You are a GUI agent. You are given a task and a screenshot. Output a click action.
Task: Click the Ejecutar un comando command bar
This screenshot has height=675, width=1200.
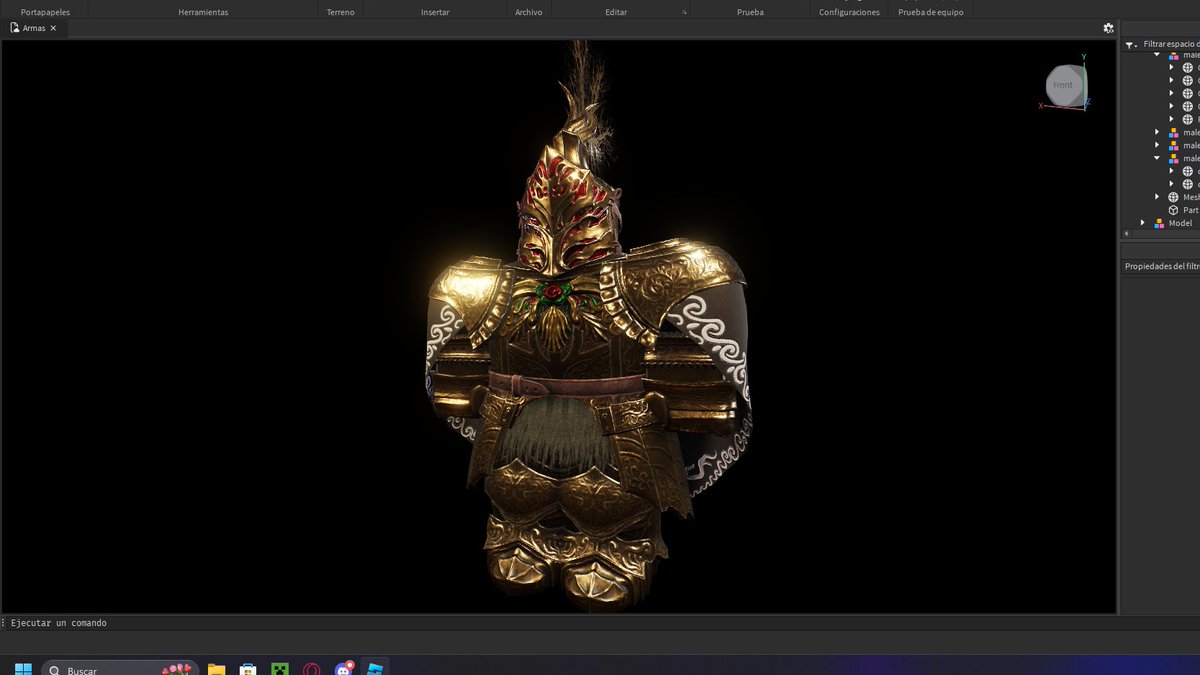point(560,623)
